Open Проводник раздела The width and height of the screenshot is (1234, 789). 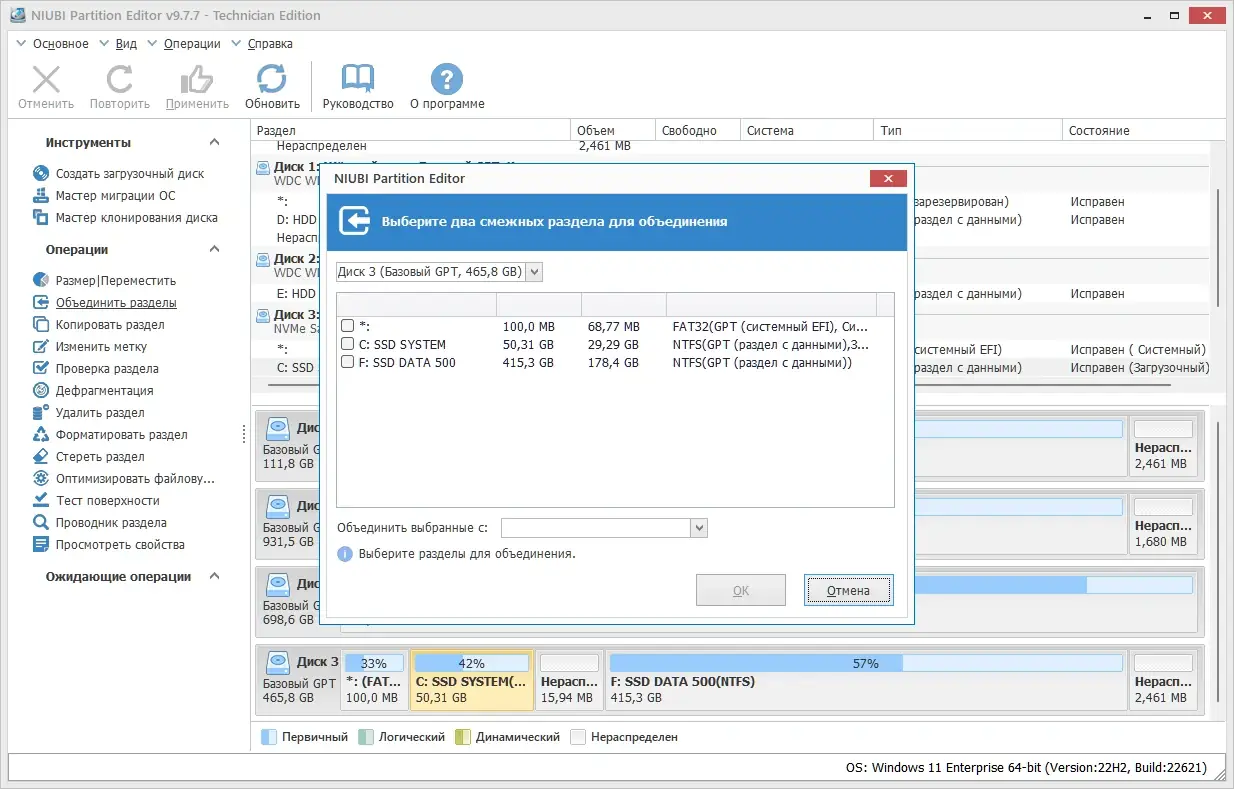click(111, 523)
